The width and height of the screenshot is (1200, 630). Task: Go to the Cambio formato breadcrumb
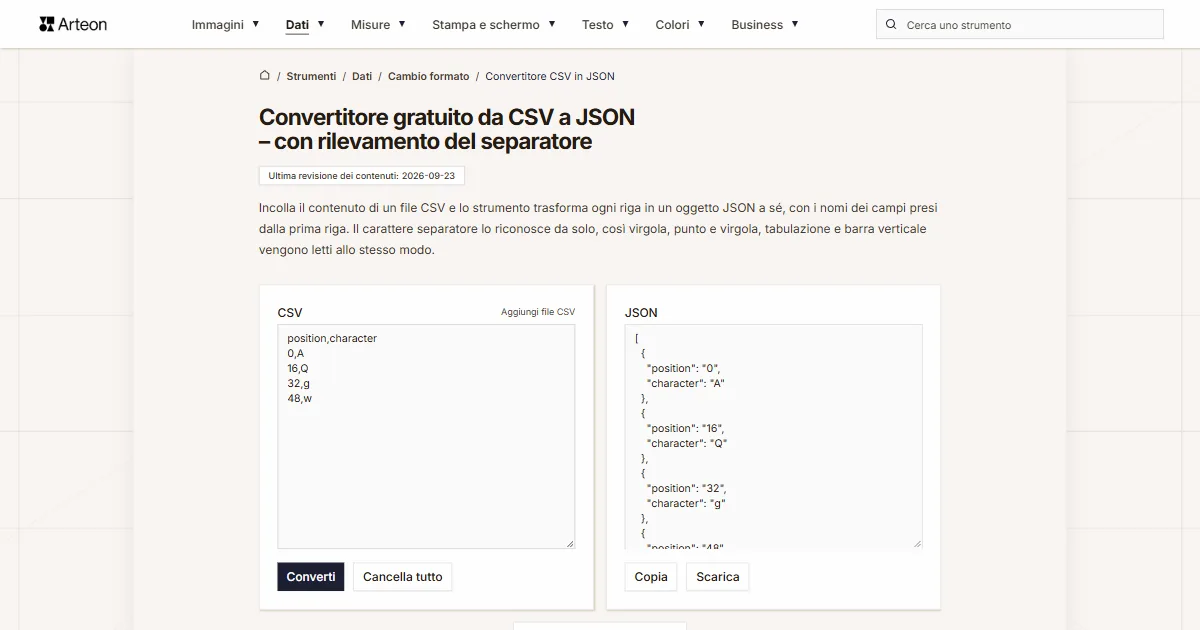(x=428, y=76)
